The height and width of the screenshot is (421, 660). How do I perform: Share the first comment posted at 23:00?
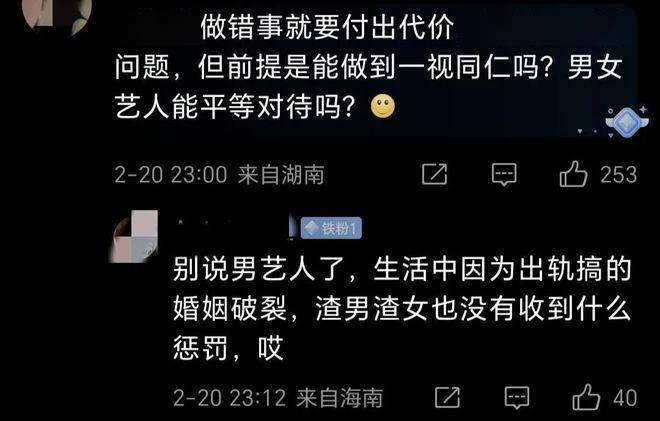434,174
